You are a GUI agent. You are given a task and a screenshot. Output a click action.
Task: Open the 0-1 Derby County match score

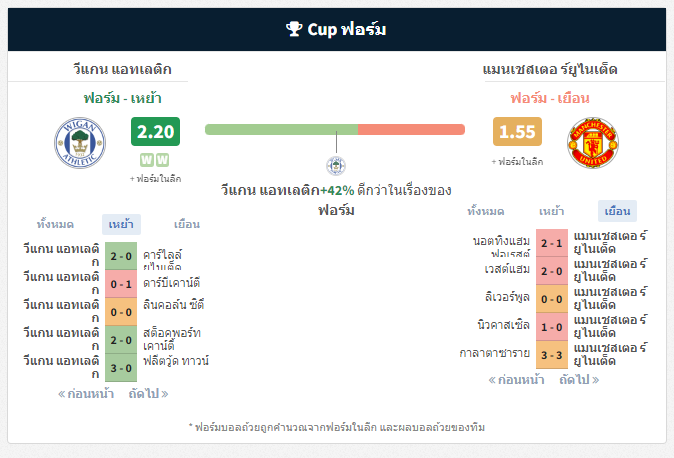[121, 284]
